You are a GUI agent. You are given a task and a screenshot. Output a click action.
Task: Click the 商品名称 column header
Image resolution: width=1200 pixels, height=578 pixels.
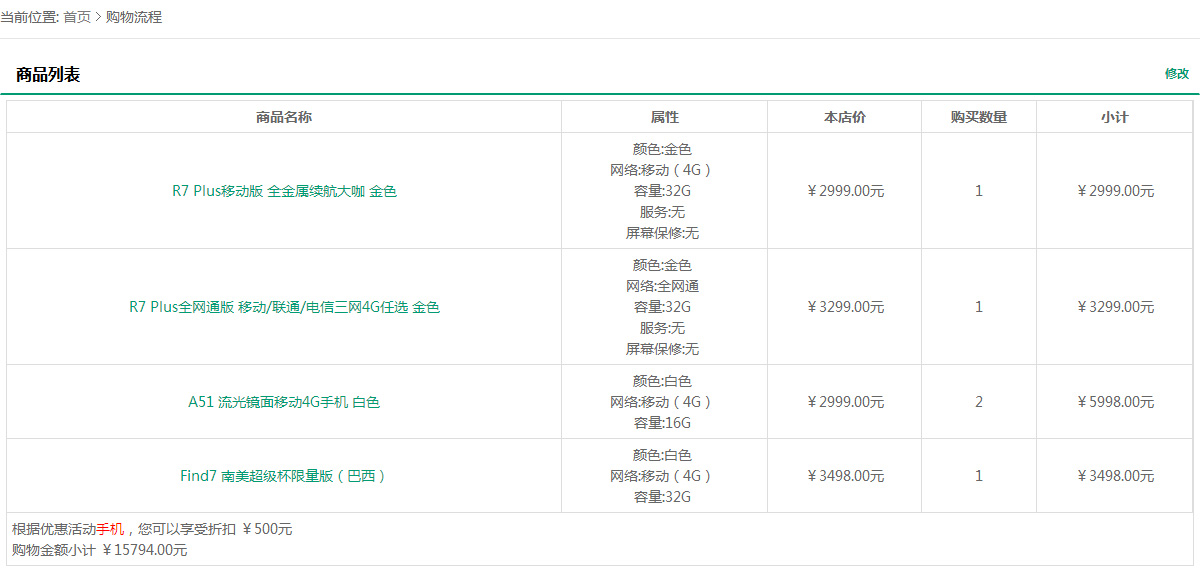284,117
